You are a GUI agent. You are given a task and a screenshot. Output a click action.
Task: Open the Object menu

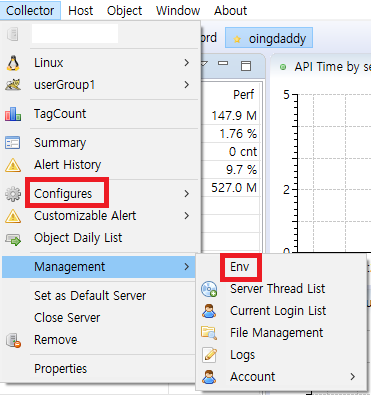[x=124, y=11]
